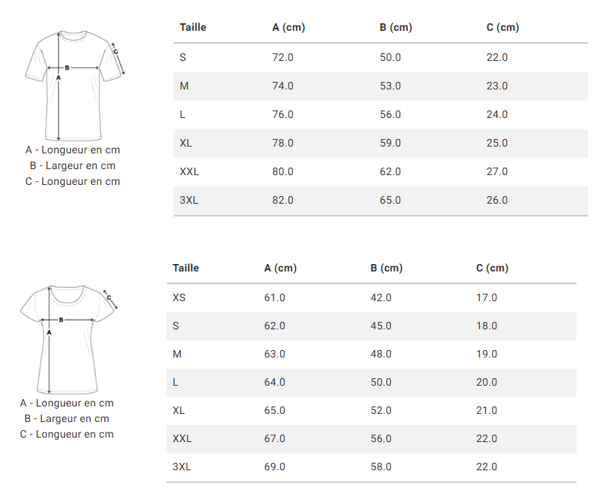Click 'B - Largeur en cm' under men's shirt
The height and width of the screenshot is (500, 600).
coord(73,166)
